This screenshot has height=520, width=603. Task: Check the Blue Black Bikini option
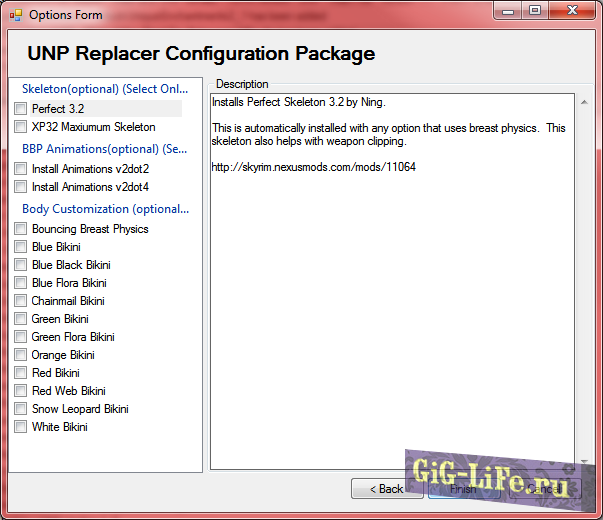(x=21, y=265)
